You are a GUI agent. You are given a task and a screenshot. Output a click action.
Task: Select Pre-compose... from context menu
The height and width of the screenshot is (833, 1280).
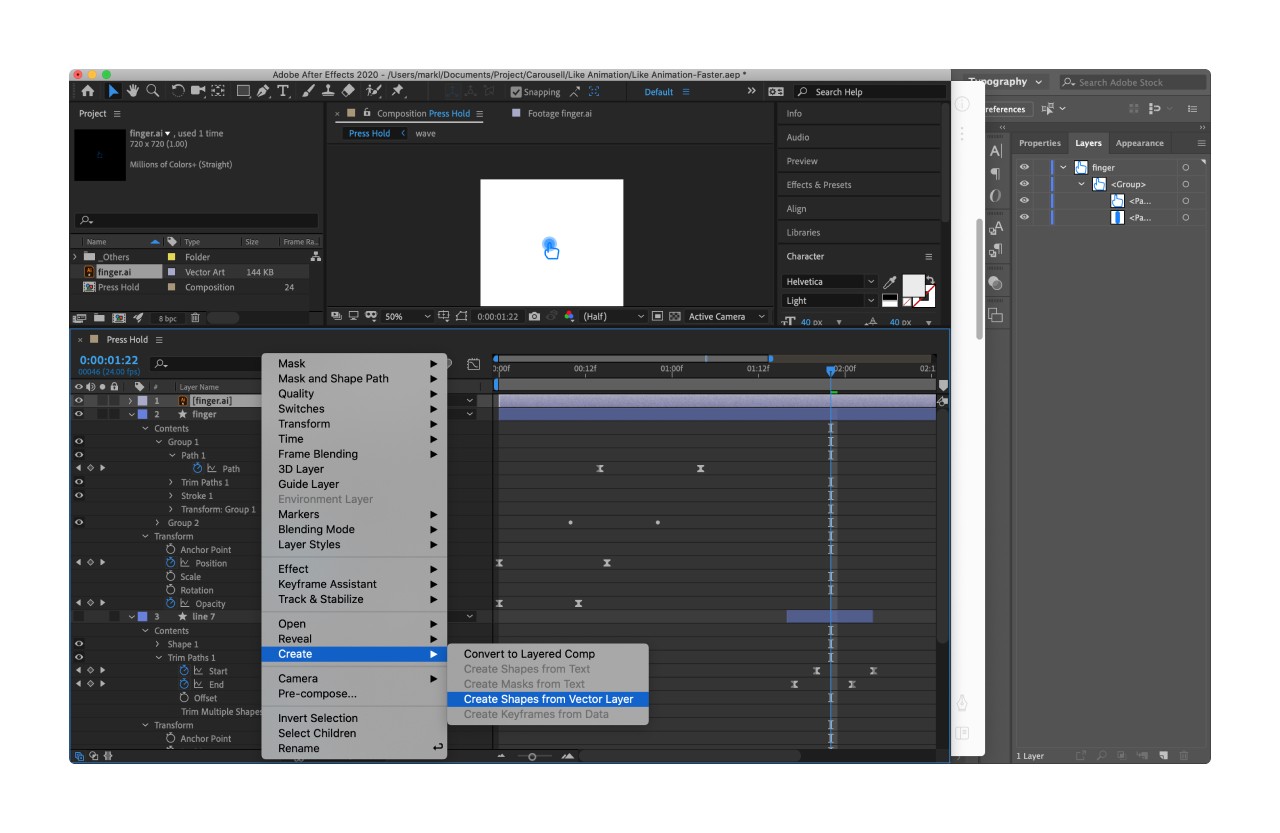click(354, 694)
